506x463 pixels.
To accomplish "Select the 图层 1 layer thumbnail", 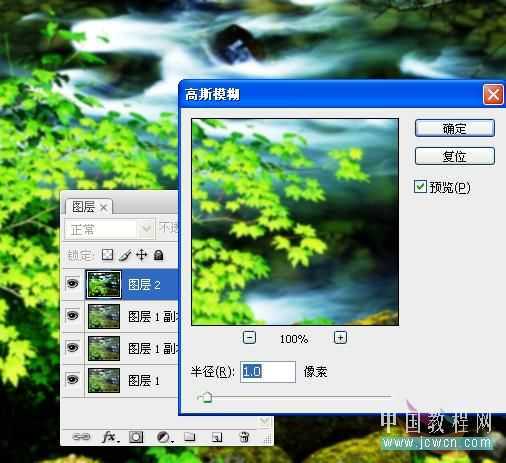I will (x=104, y=380).
